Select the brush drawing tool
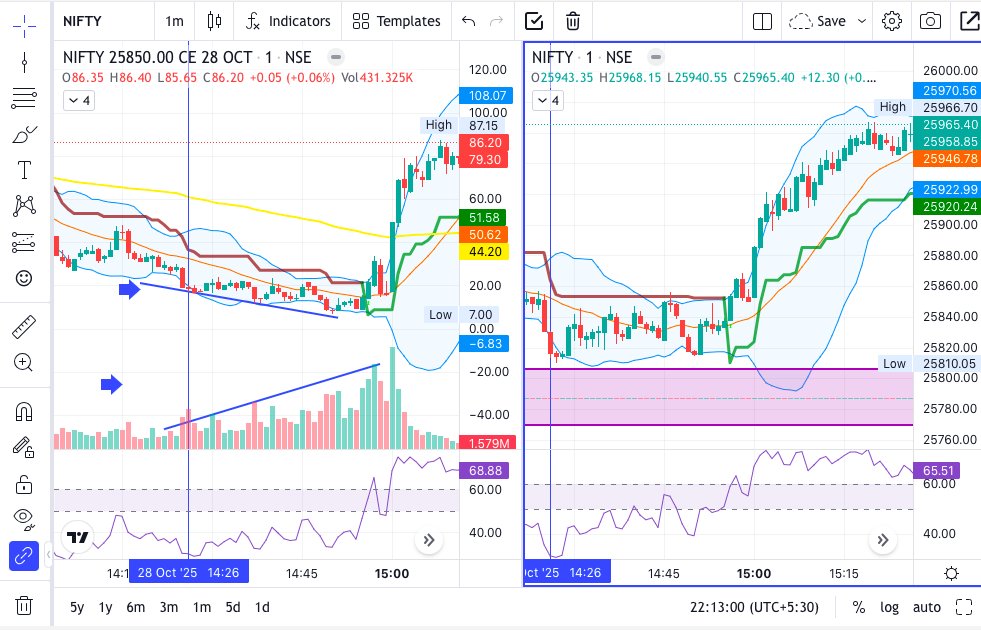The image size is (981, 630). [x=24, y=135]
